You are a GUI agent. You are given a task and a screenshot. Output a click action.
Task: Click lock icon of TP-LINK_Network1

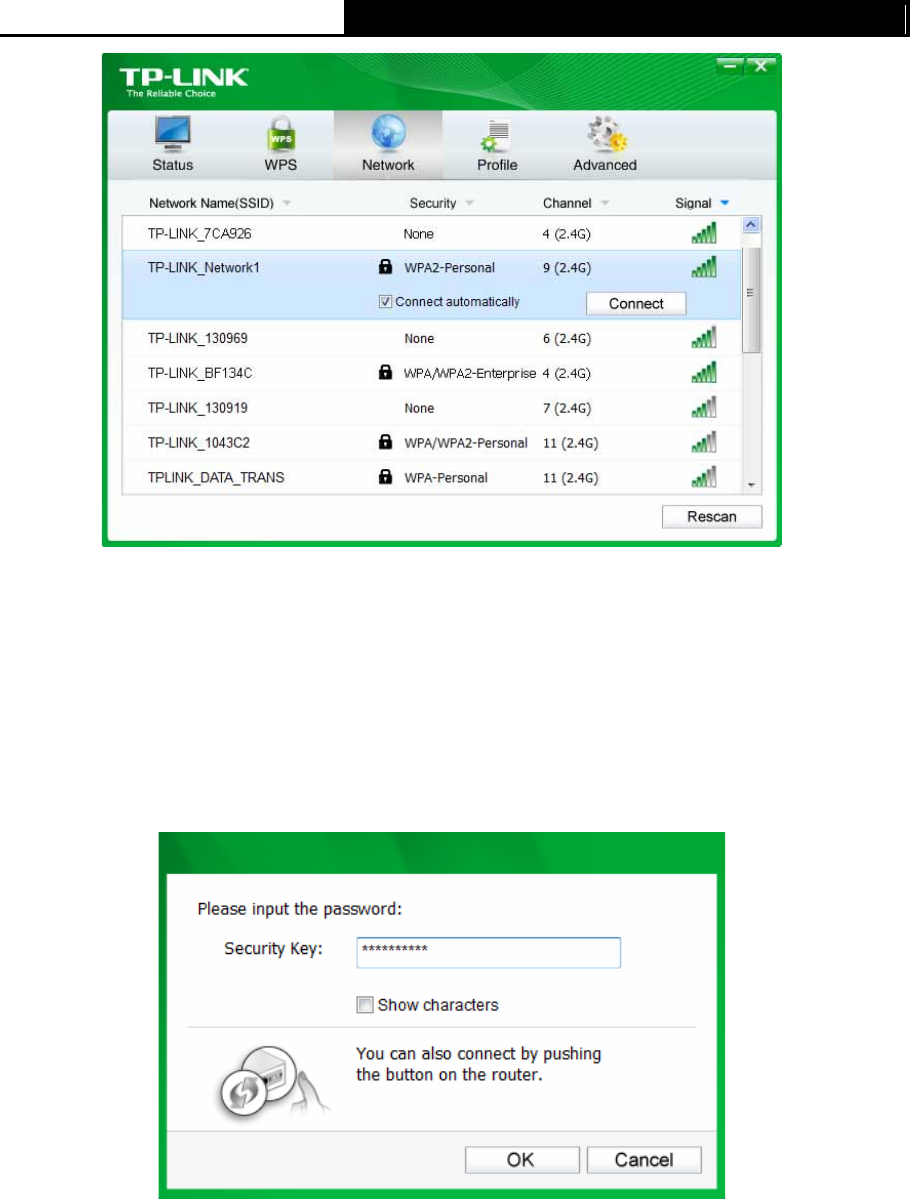385,267
